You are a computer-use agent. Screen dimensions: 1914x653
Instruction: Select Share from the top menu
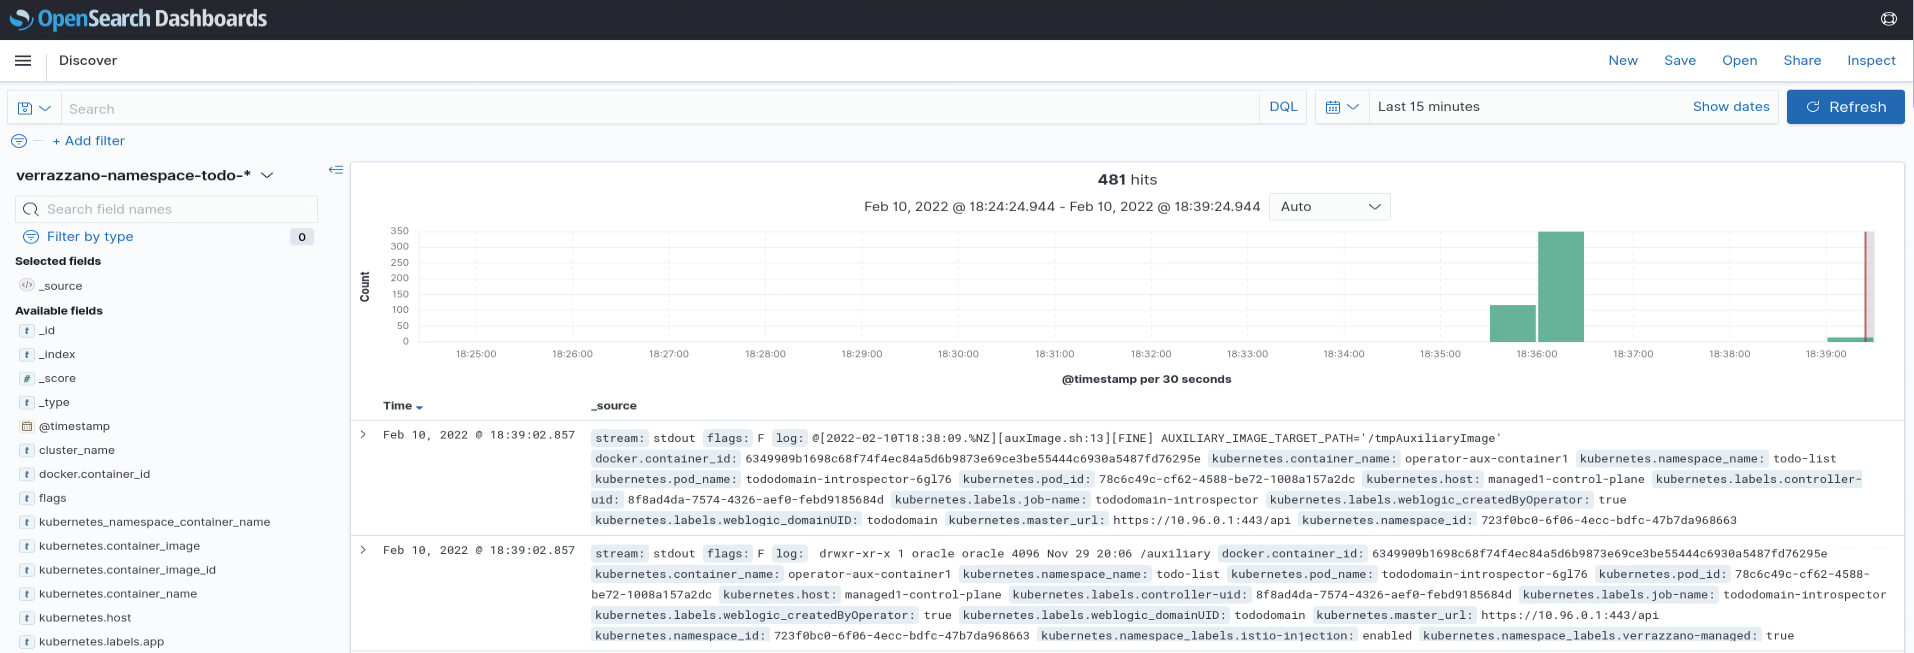tap(1802, 61)
